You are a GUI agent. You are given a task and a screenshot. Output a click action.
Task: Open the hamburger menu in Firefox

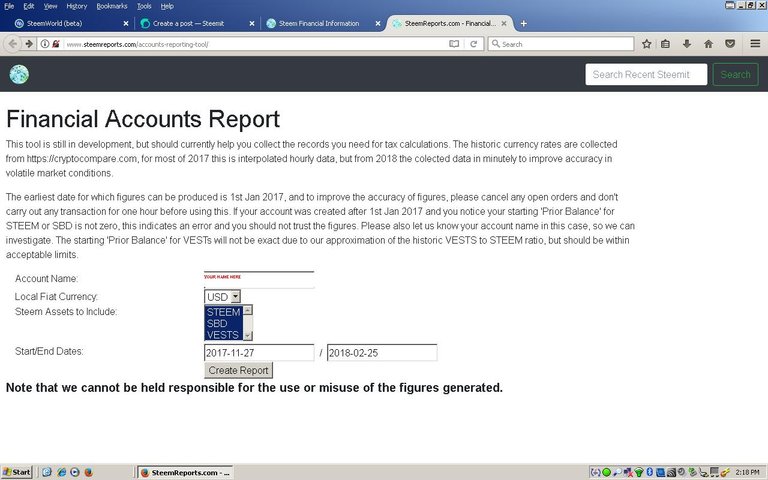[x=755, y=44]
